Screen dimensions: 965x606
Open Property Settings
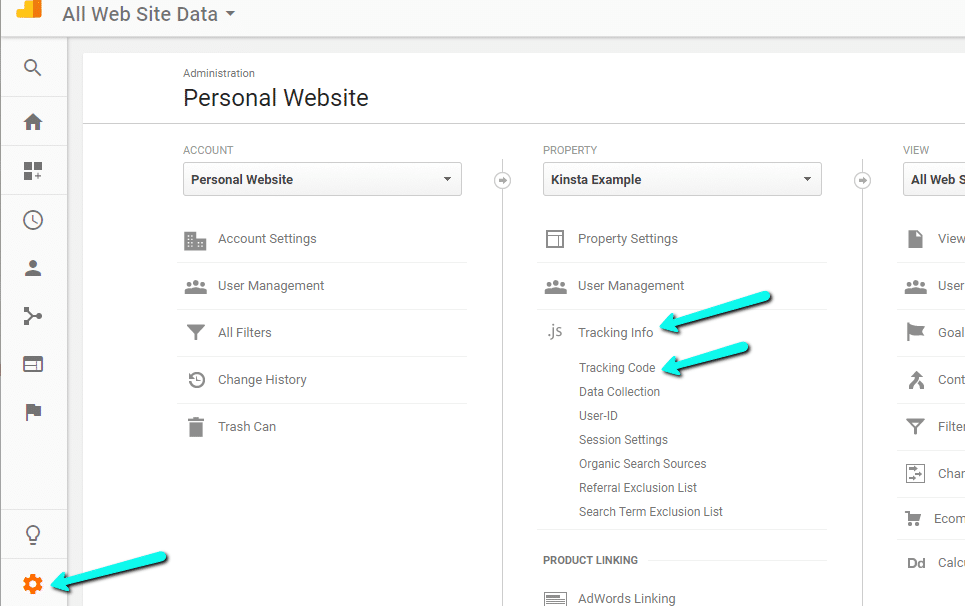[627, 239]
